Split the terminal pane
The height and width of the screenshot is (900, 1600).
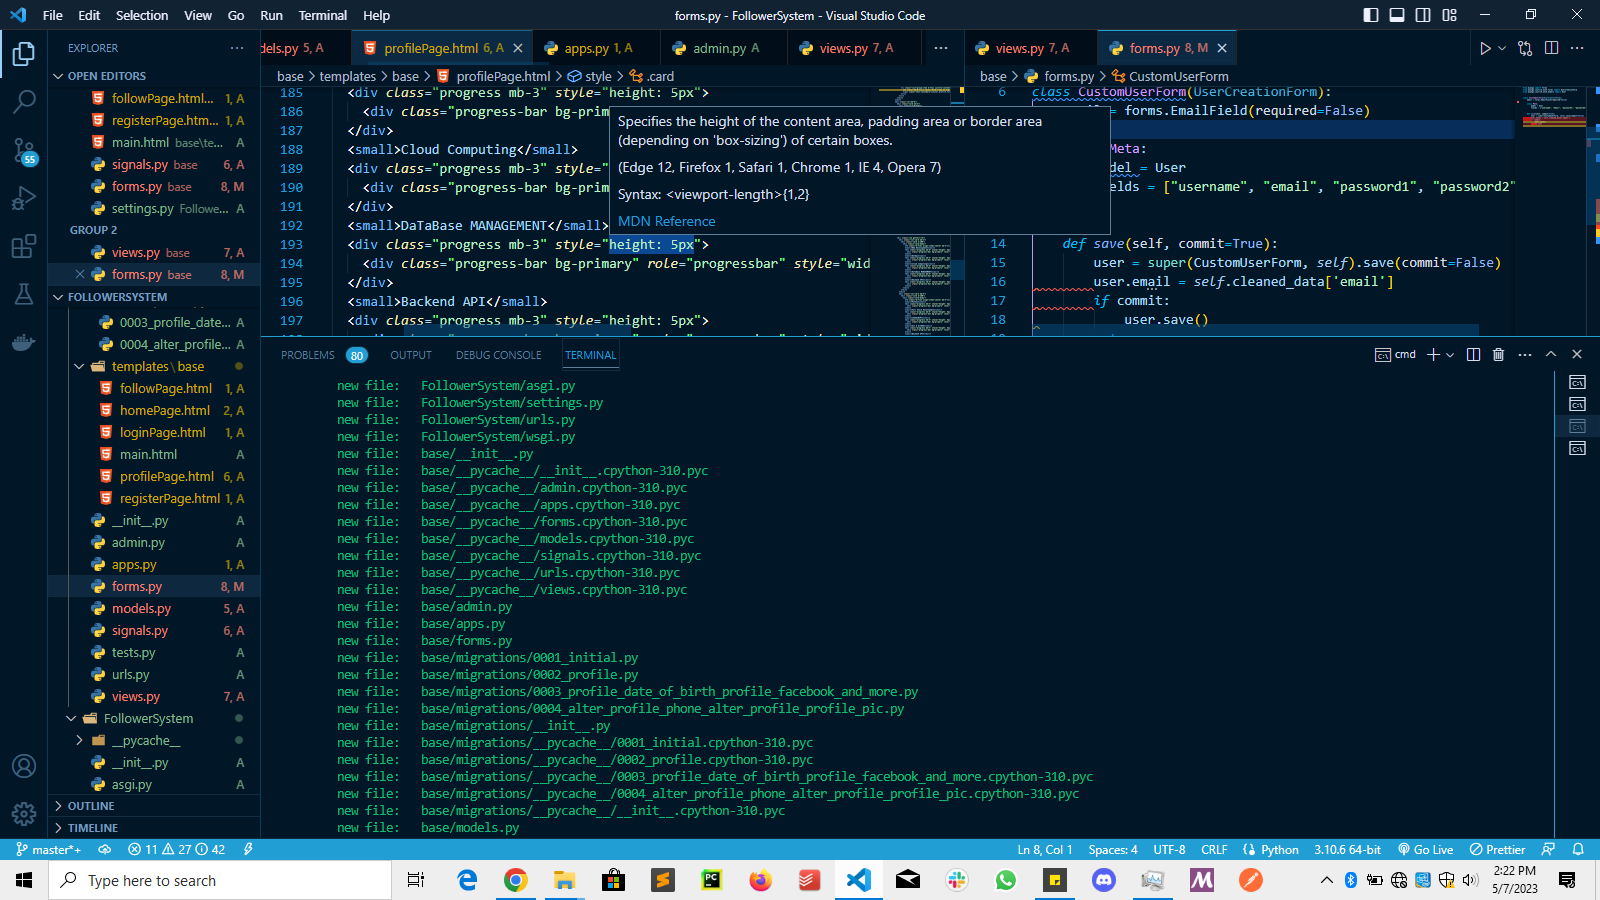tap(1473, 354)
